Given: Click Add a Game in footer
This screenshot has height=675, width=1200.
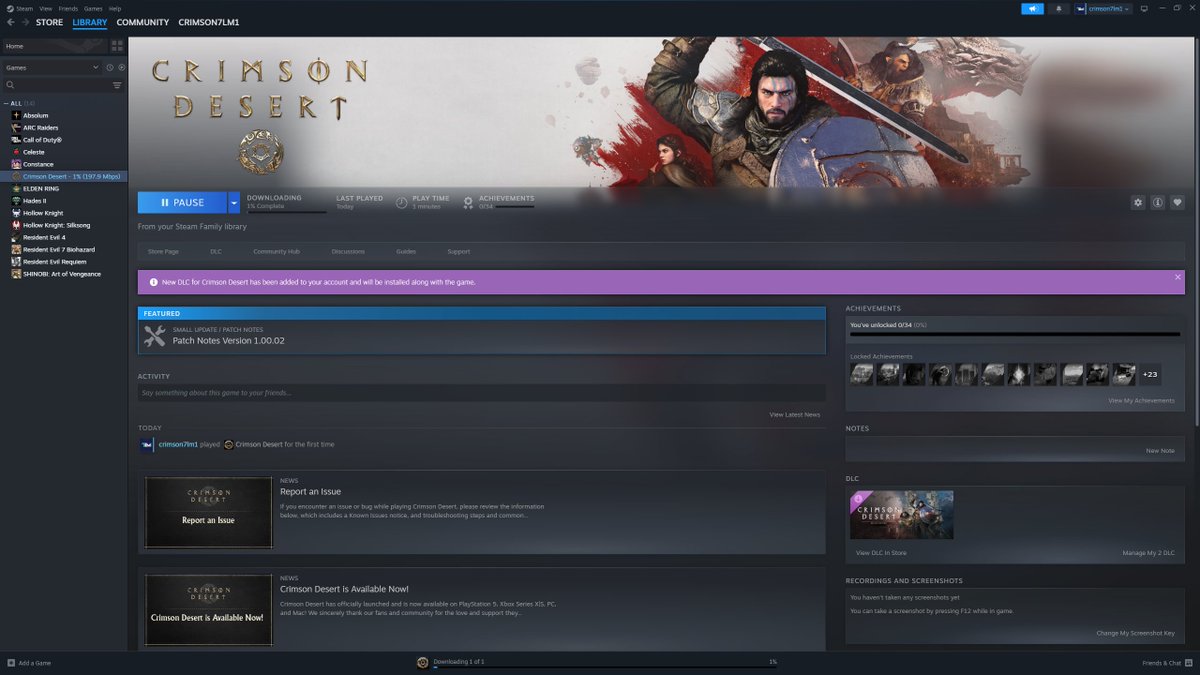Looking at the screenshot, I should pyautogui.click(x=29, y=663).
